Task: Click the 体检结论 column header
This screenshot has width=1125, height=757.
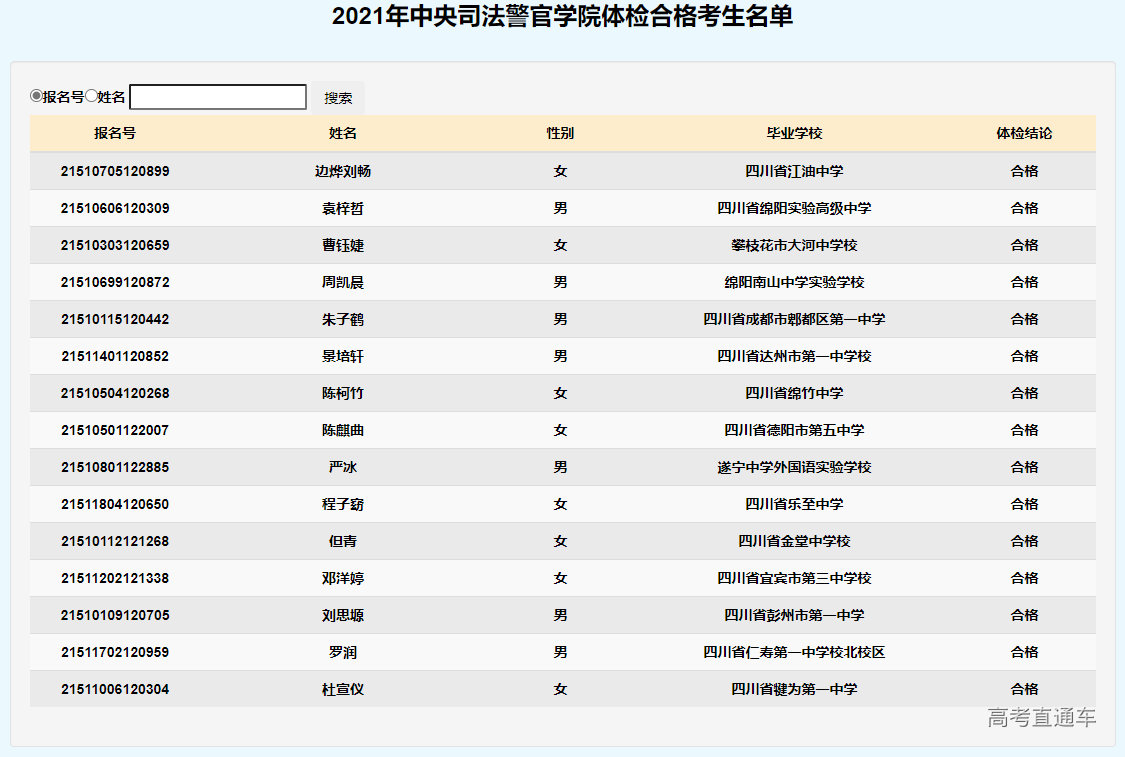Action: click(x=1024, y=133)
